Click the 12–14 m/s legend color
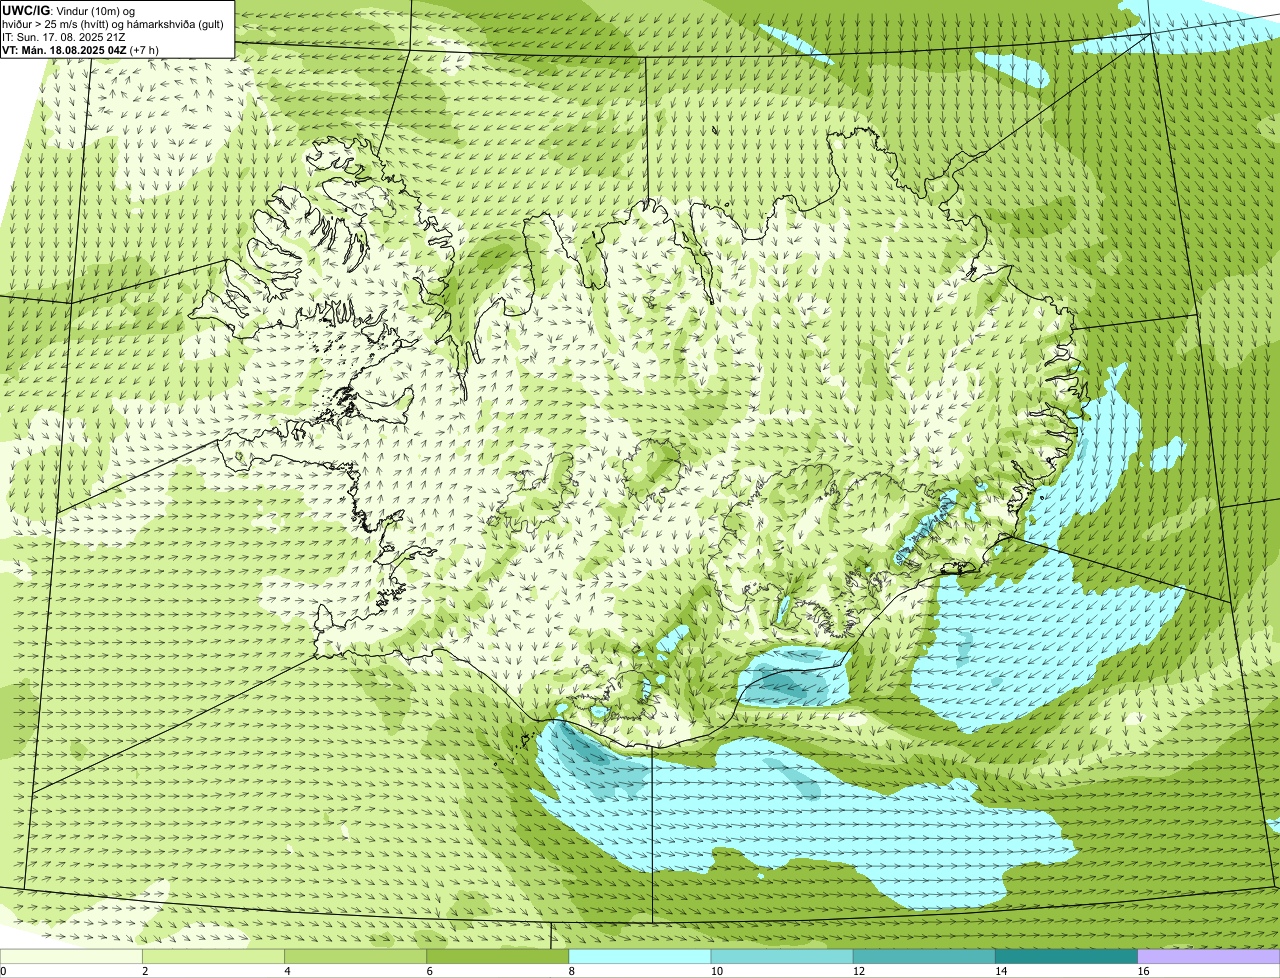Screen dimensions: 1280x978 tap(924, 956)
